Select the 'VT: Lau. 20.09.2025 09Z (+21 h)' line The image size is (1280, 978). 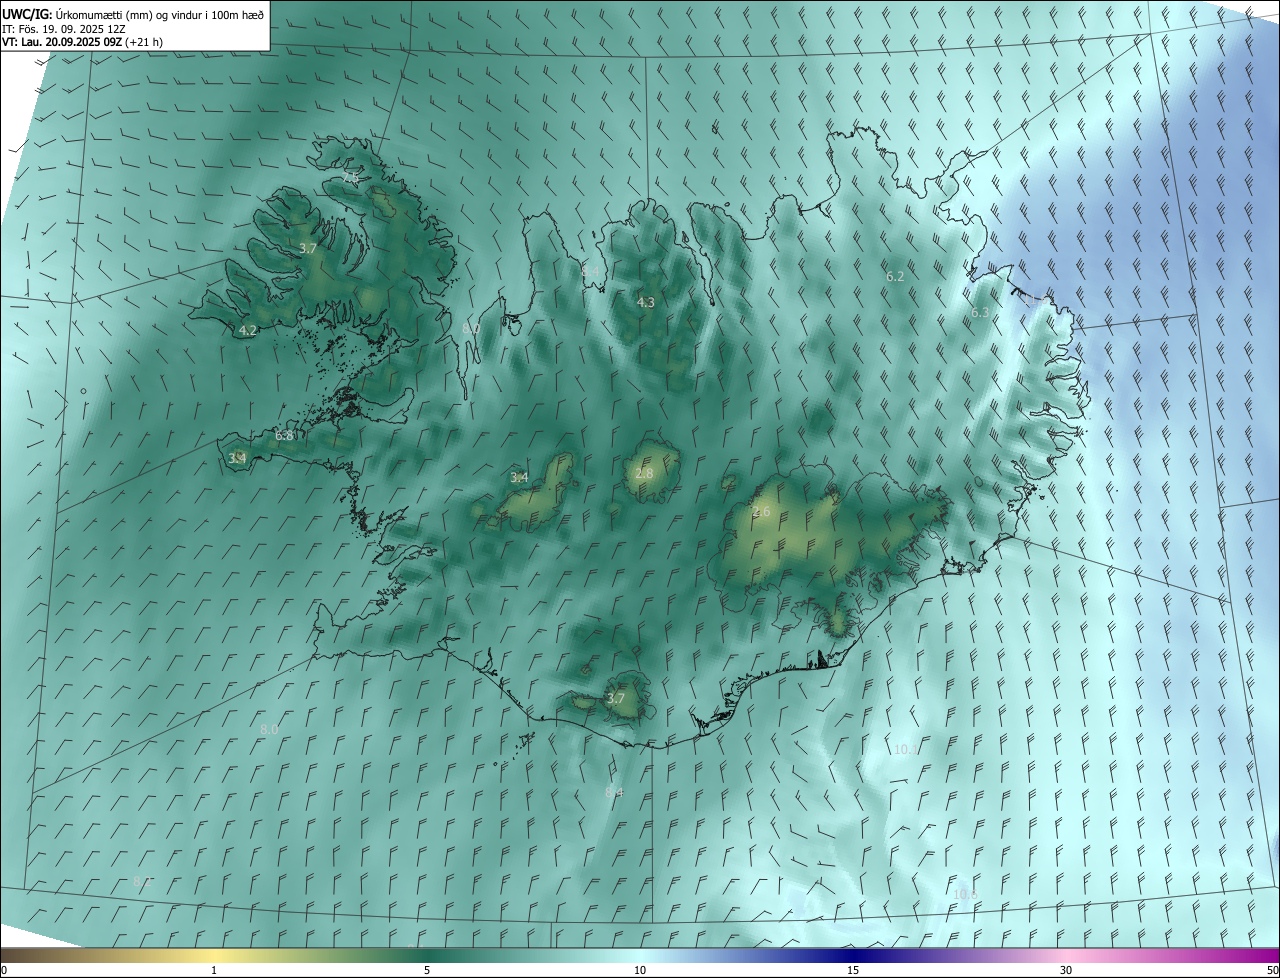[x=82, y=42]
